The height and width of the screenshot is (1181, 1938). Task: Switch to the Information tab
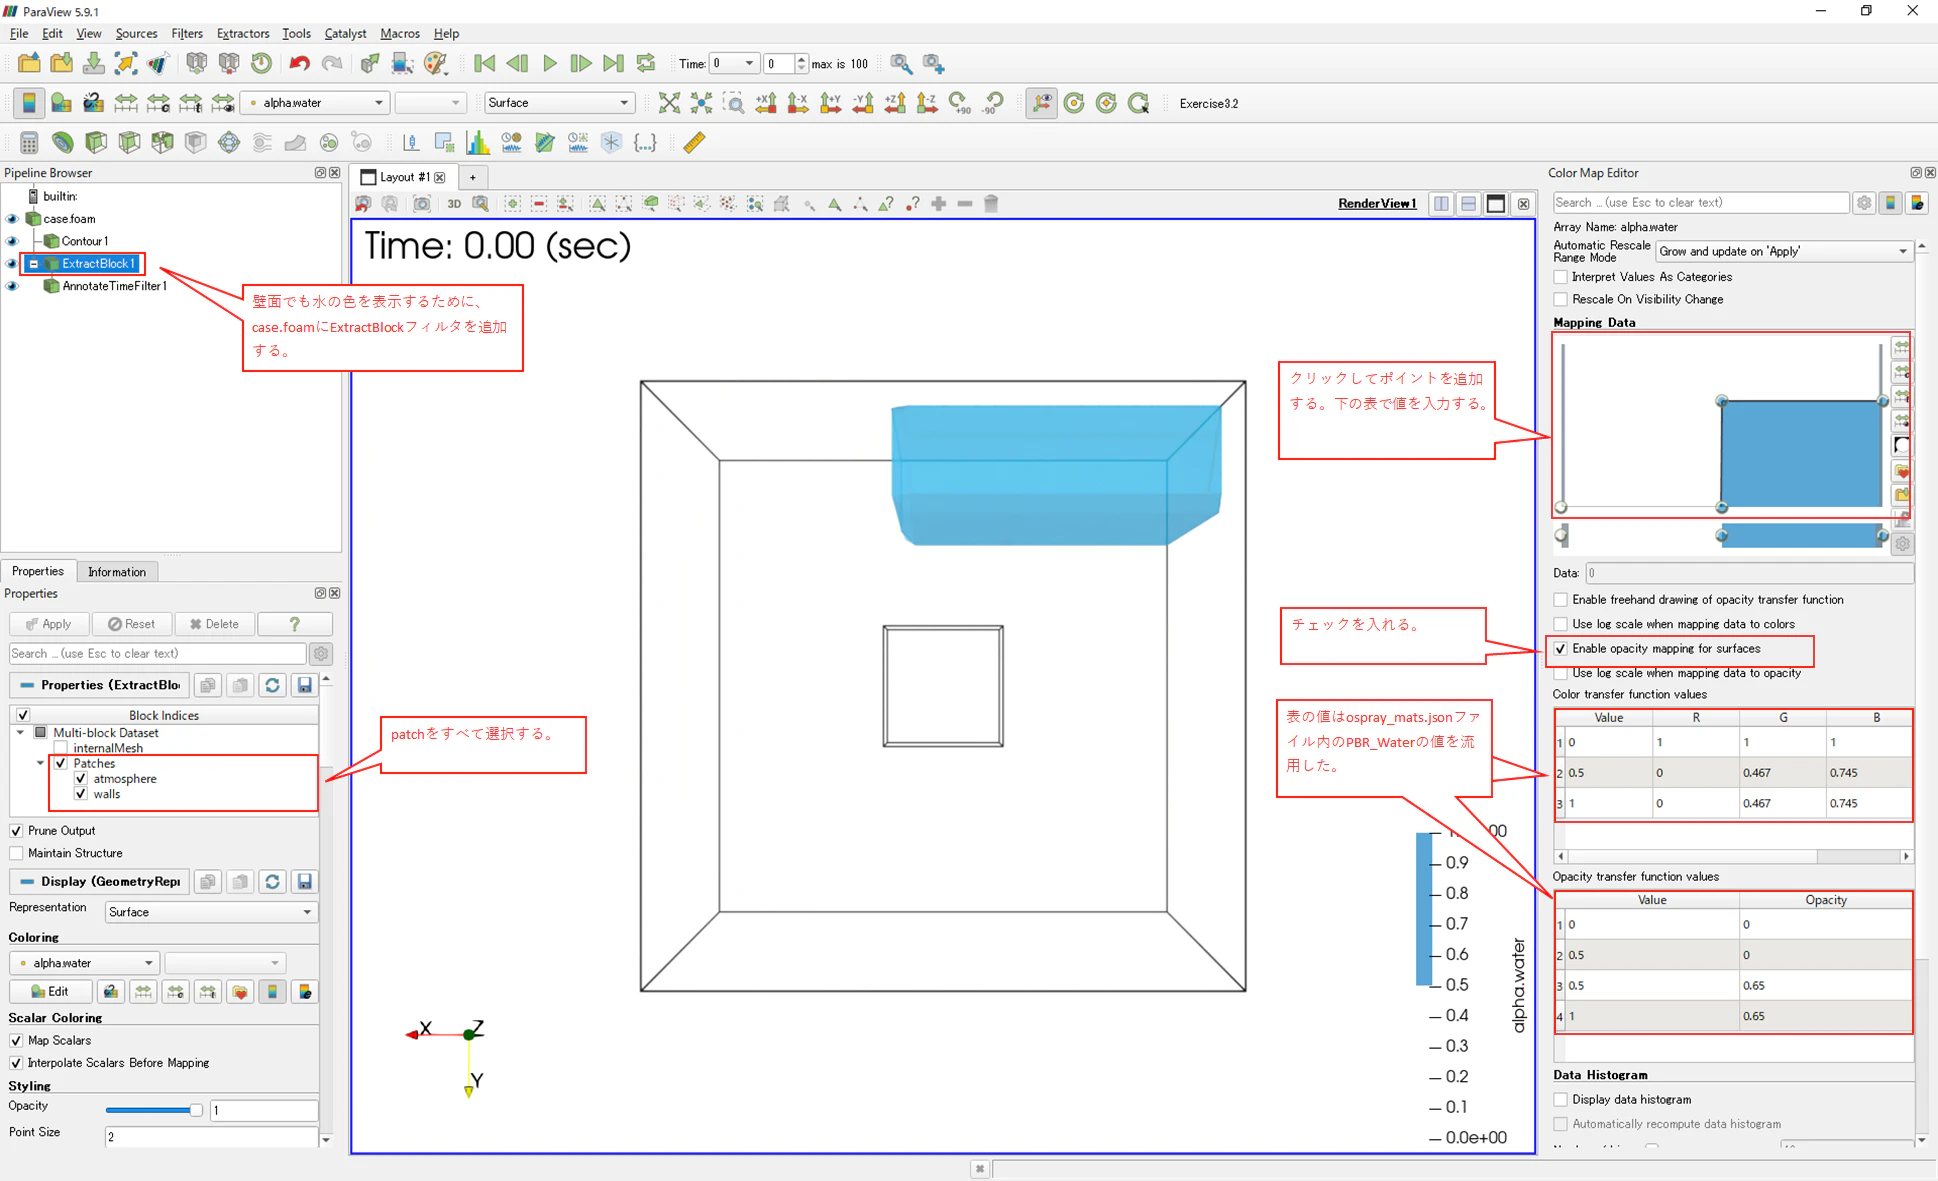[x=117, y=572]
